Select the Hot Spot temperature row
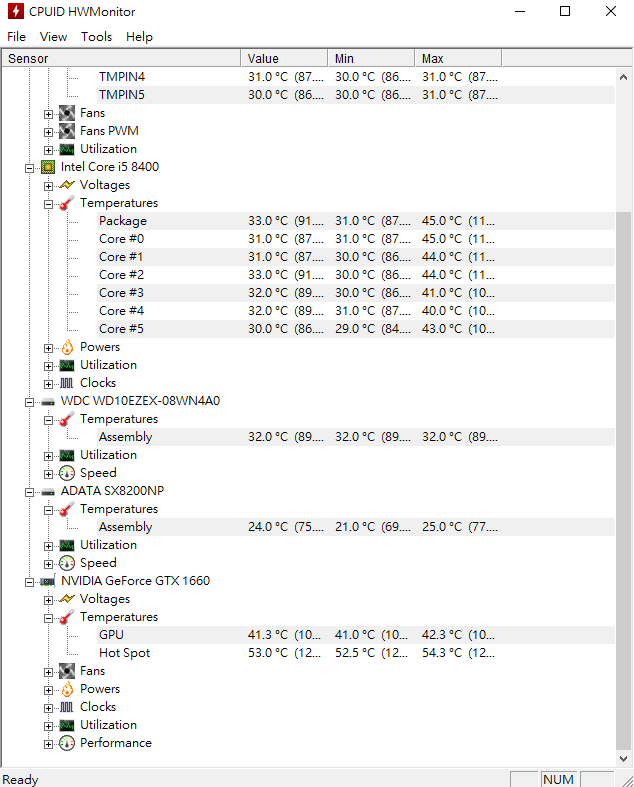The width and height of the screenshot is (634, 787). tap(356, 653)
